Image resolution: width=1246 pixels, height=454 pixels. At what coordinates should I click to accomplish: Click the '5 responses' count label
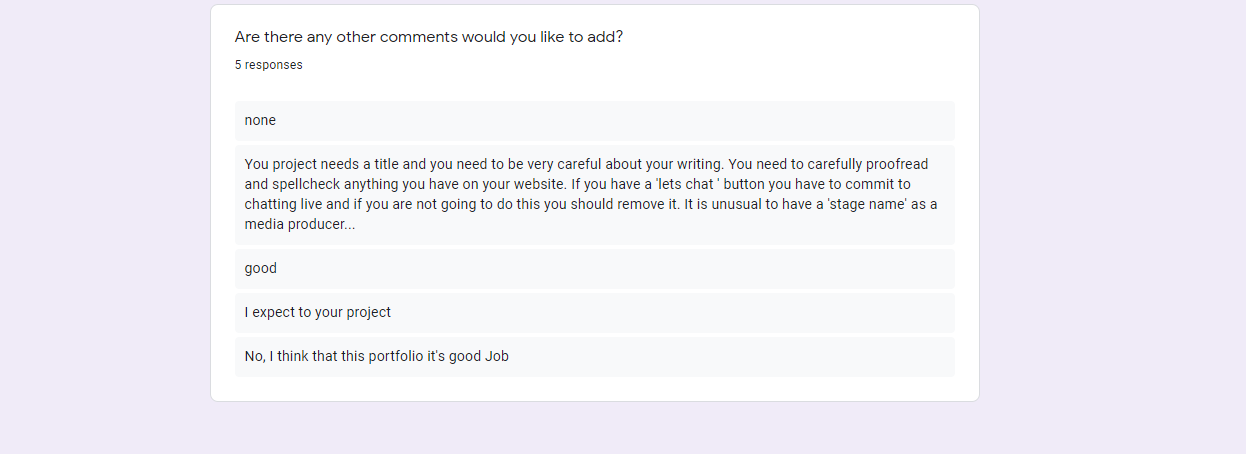(x=269, y=65)
